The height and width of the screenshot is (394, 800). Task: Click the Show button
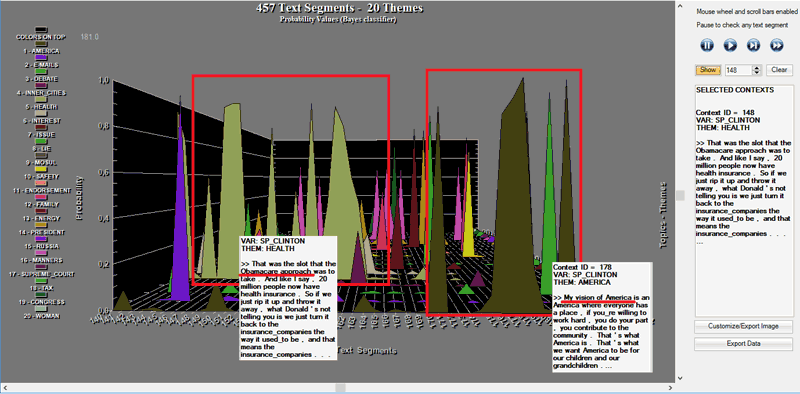click(708, 70)
